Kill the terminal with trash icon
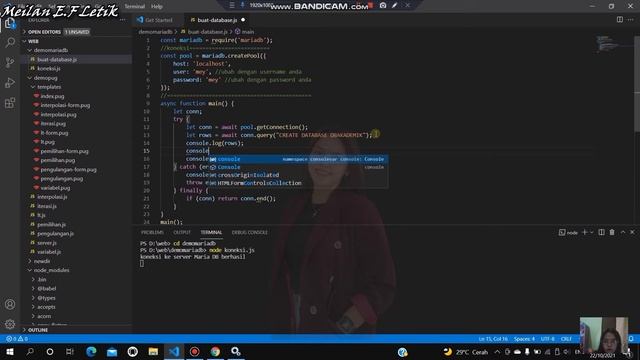Screen dimensions: 640x360 click(612, 232)
